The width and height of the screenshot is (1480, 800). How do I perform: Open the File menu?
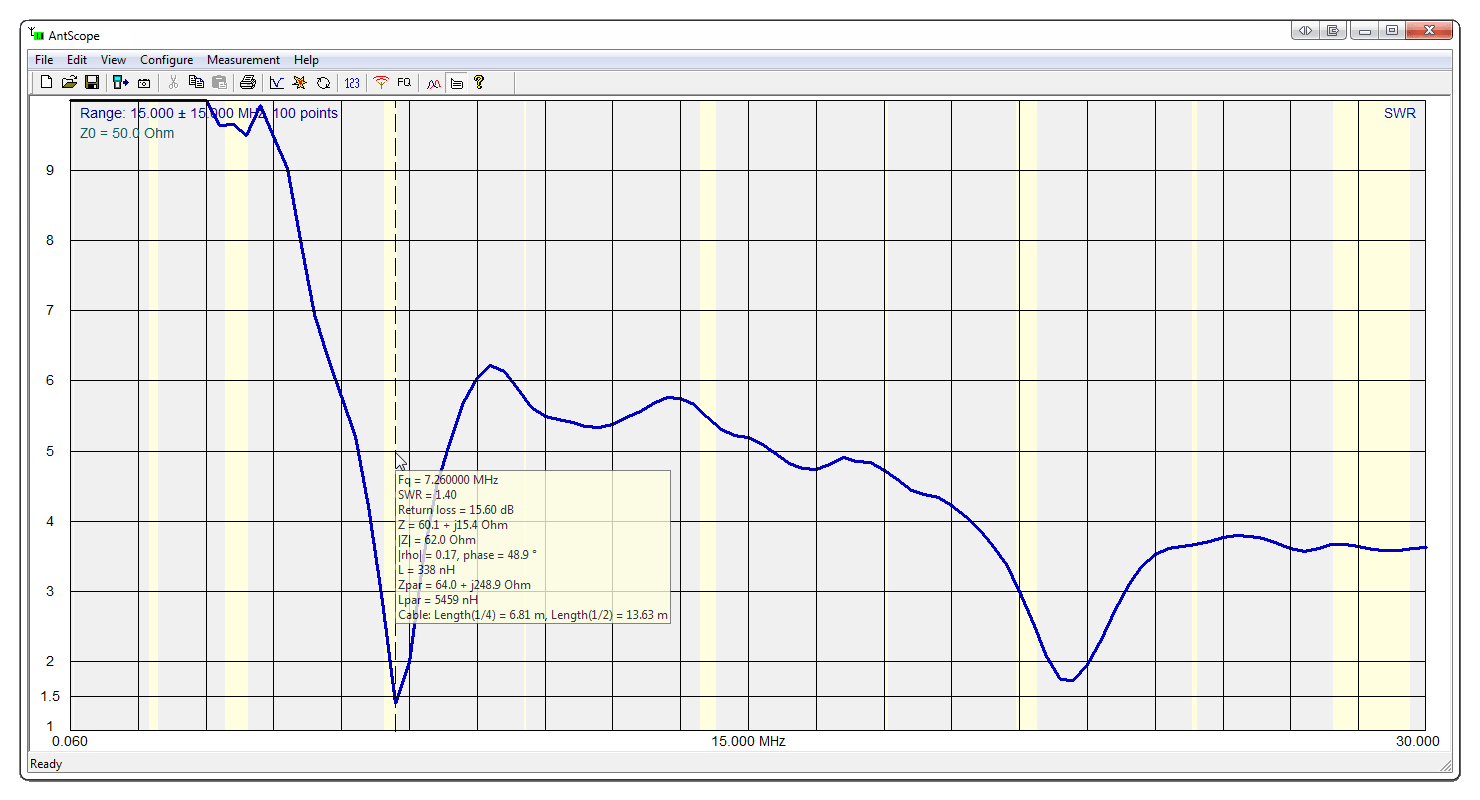(x=44, y=60)
